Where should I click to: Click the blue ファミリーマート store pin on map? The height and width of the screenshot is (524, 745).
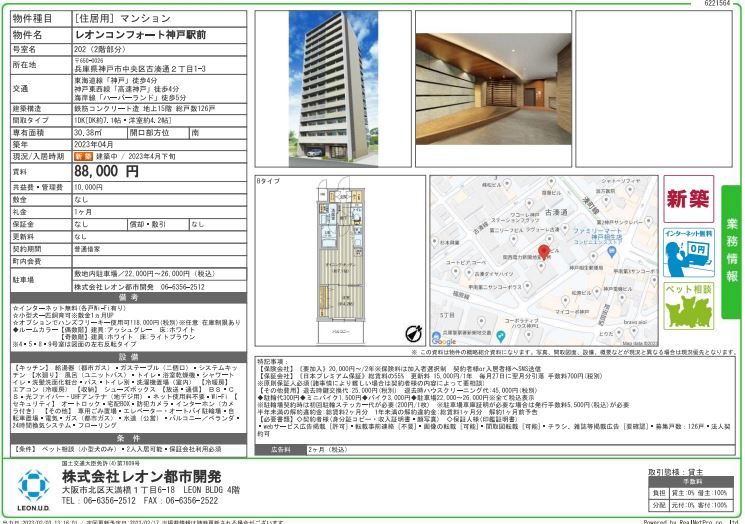pos(612,253)
